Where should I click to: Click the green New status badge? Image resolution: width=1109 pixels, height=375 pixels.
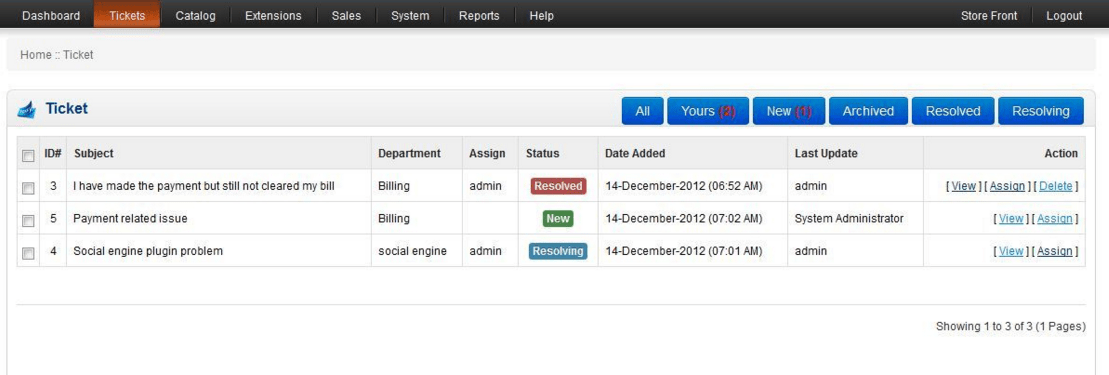pyautogui.click(x=558, y=219)
